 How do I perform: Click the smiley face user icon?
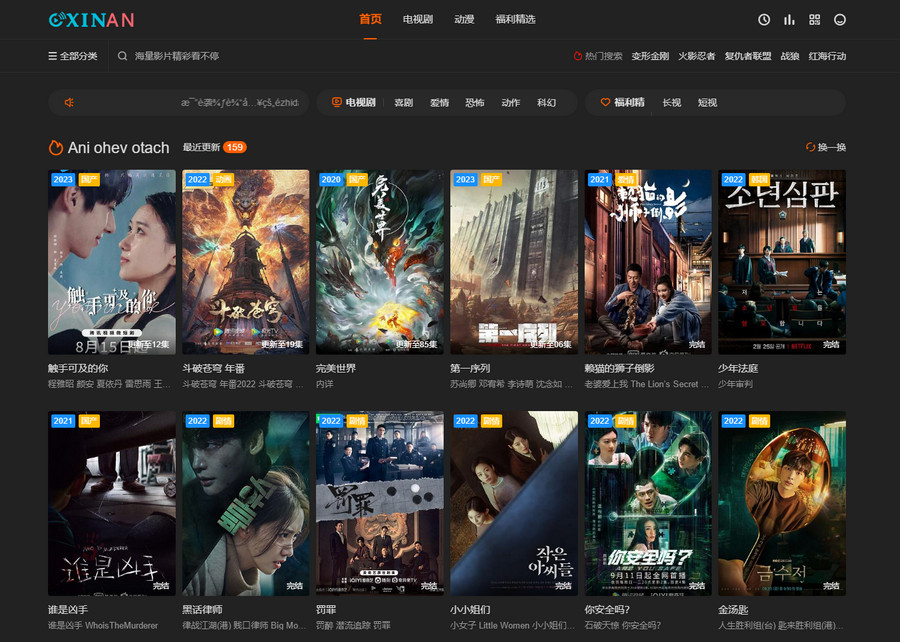840,19
